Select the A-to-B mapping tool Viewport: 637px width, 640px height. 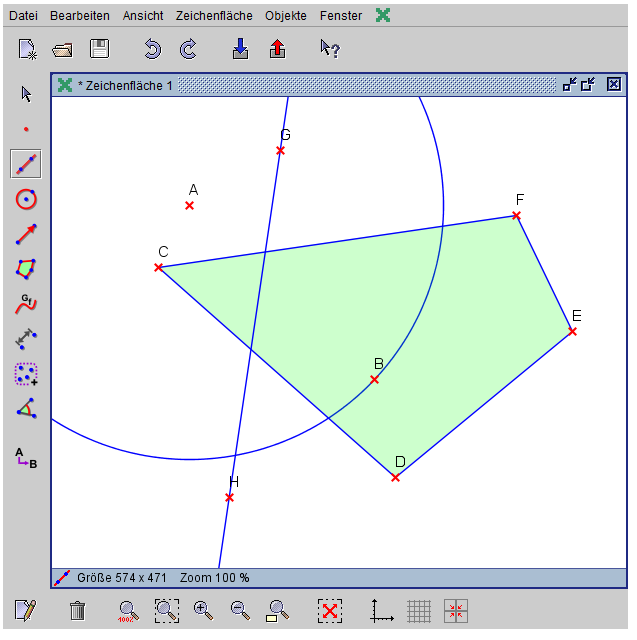click(x=26, y=458)
